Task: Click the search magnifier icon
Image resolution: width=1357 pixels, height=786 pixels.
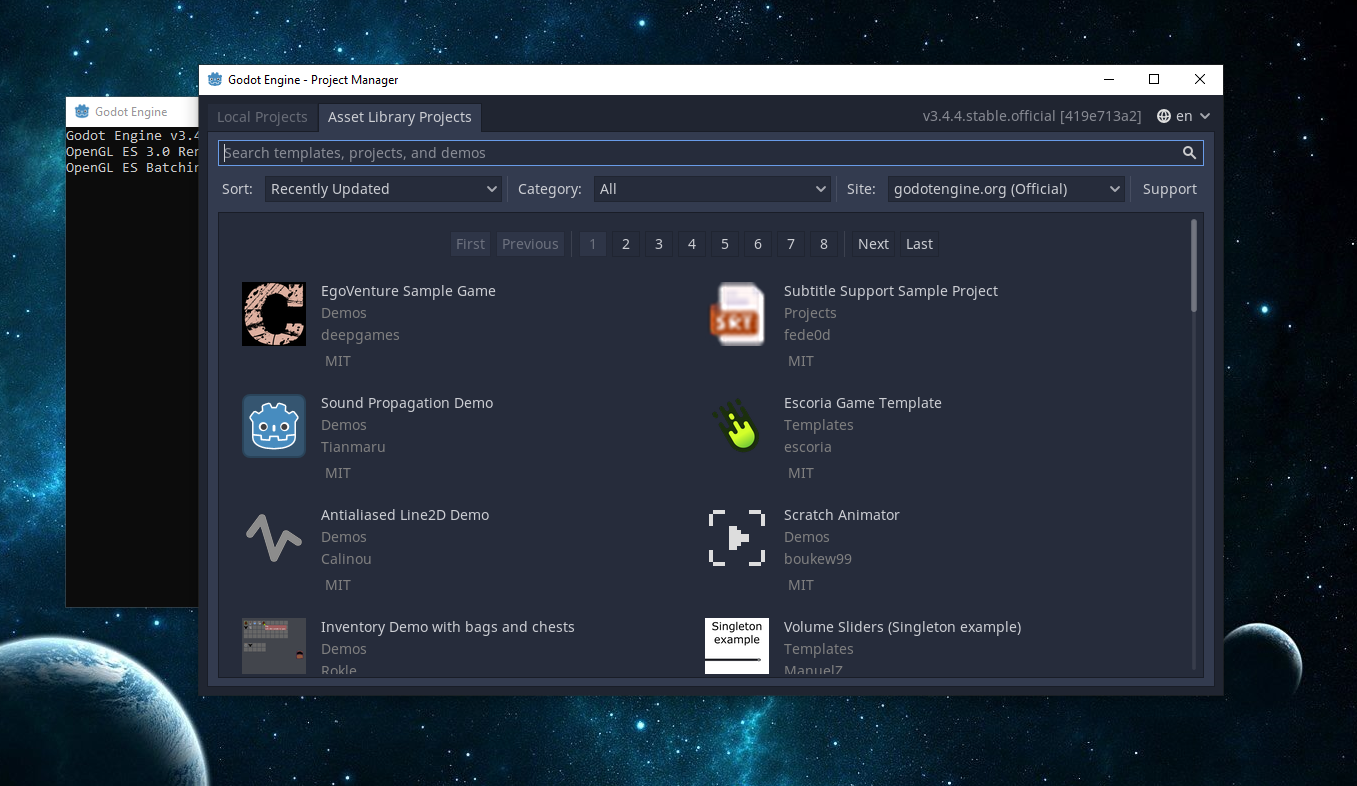Action: 1189,153
